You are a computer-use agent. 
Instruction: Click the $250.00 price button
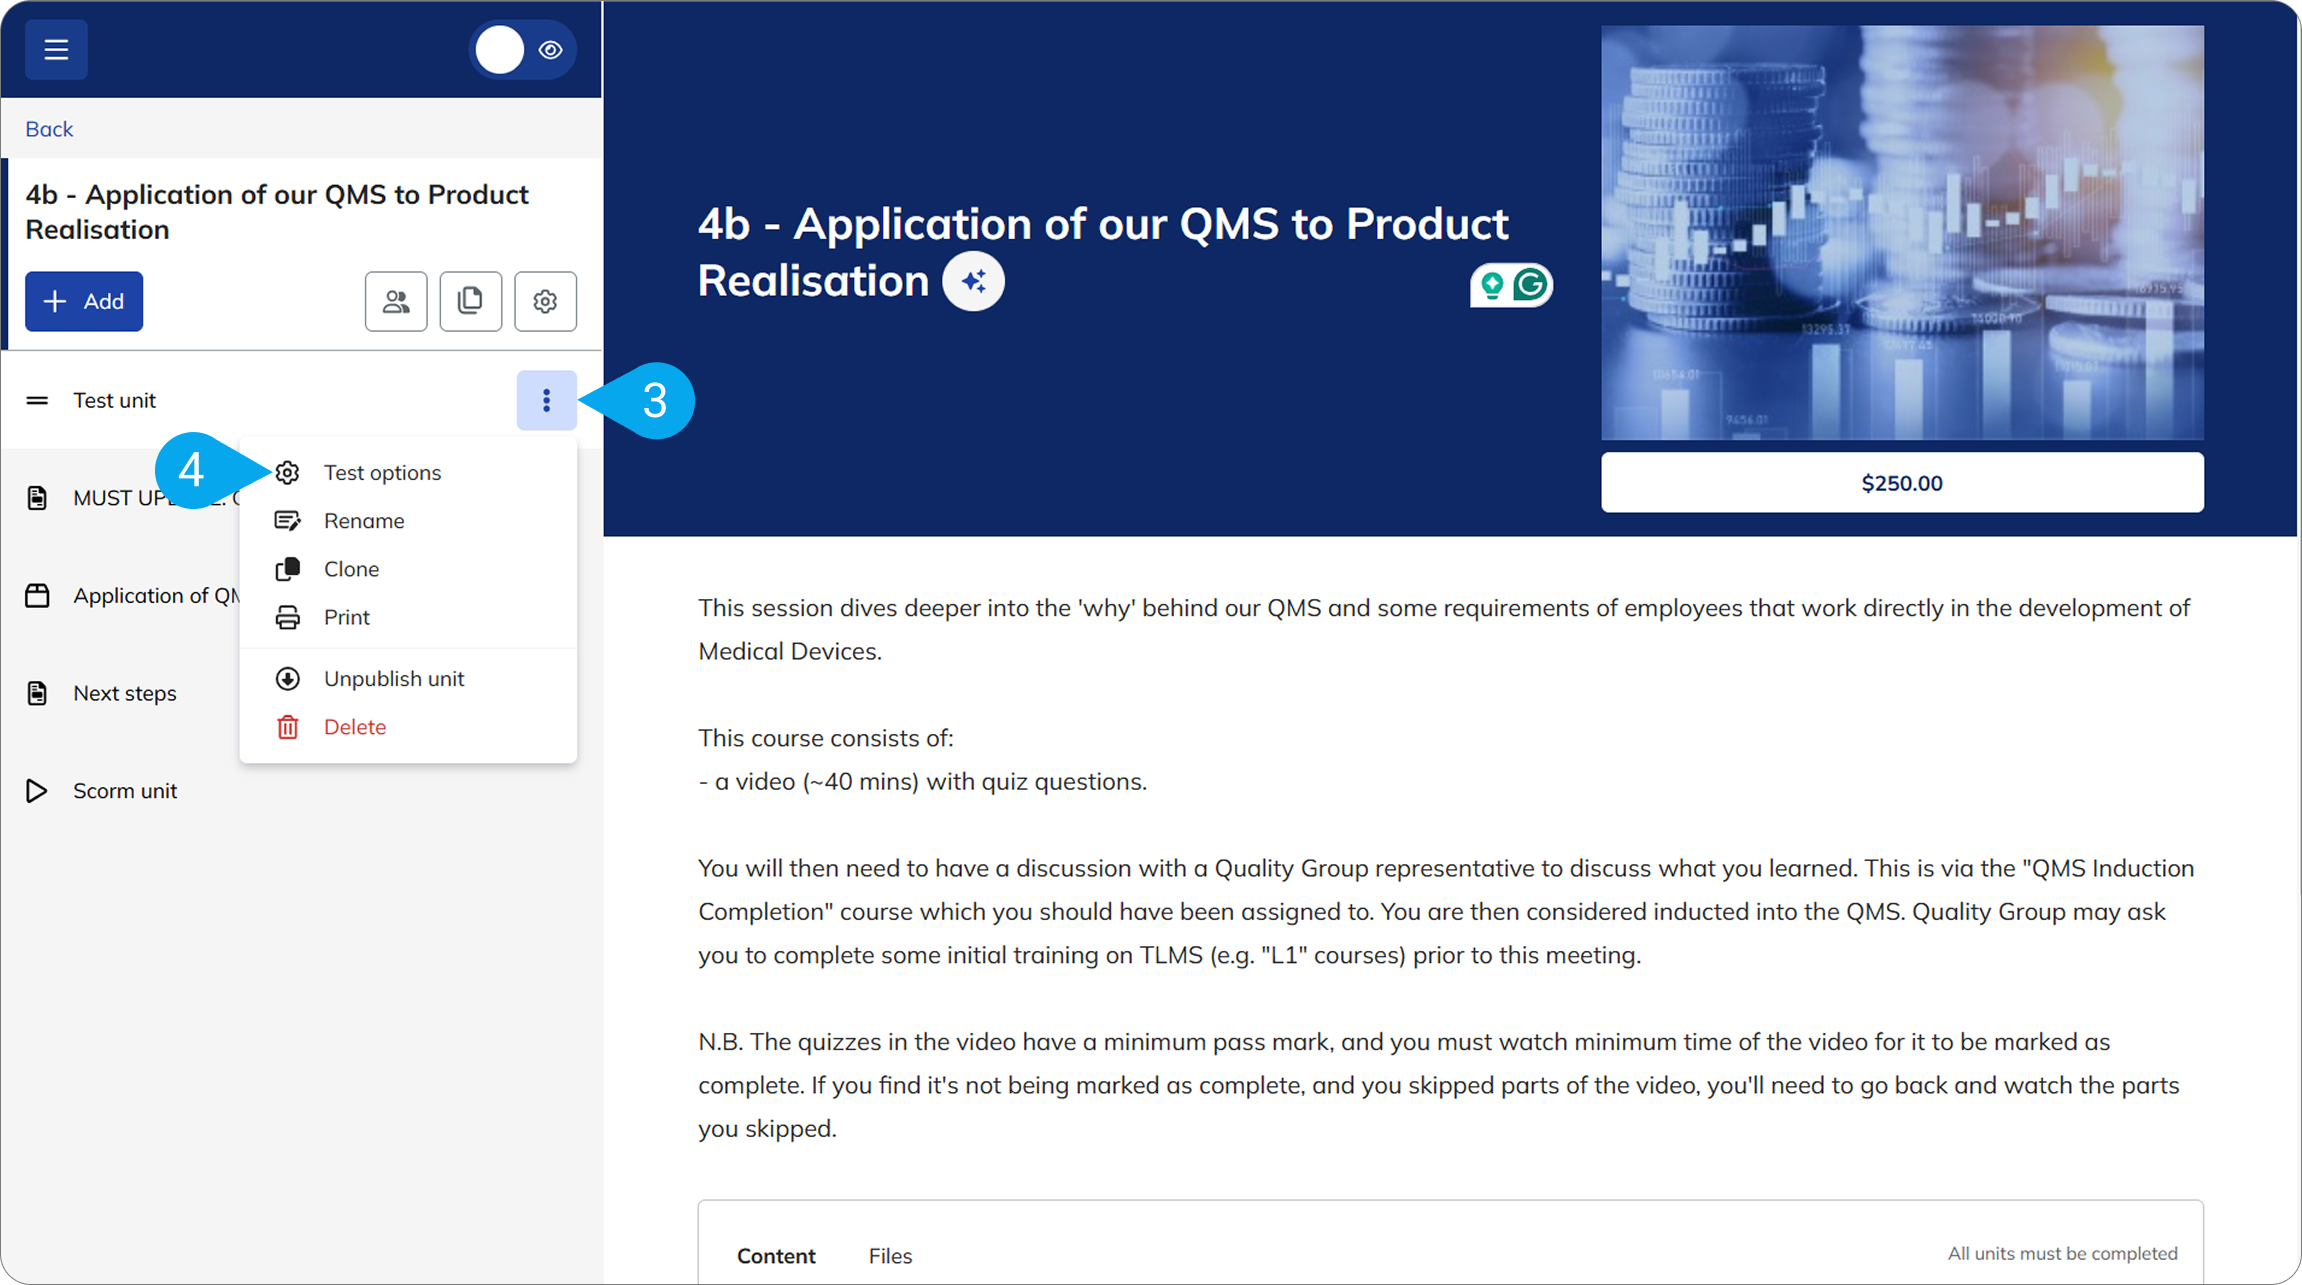(x=1902, y=483)
